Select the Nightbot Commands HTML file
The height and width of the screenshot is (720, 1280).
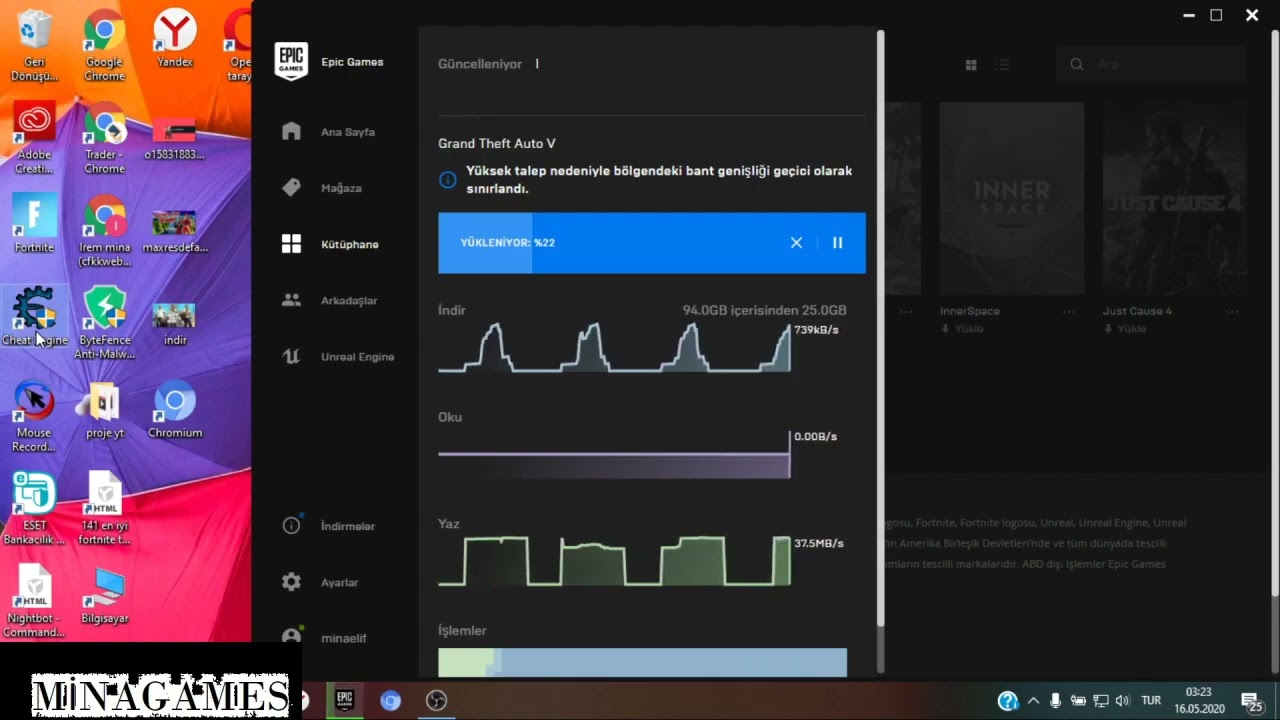(x=35, y=601)
